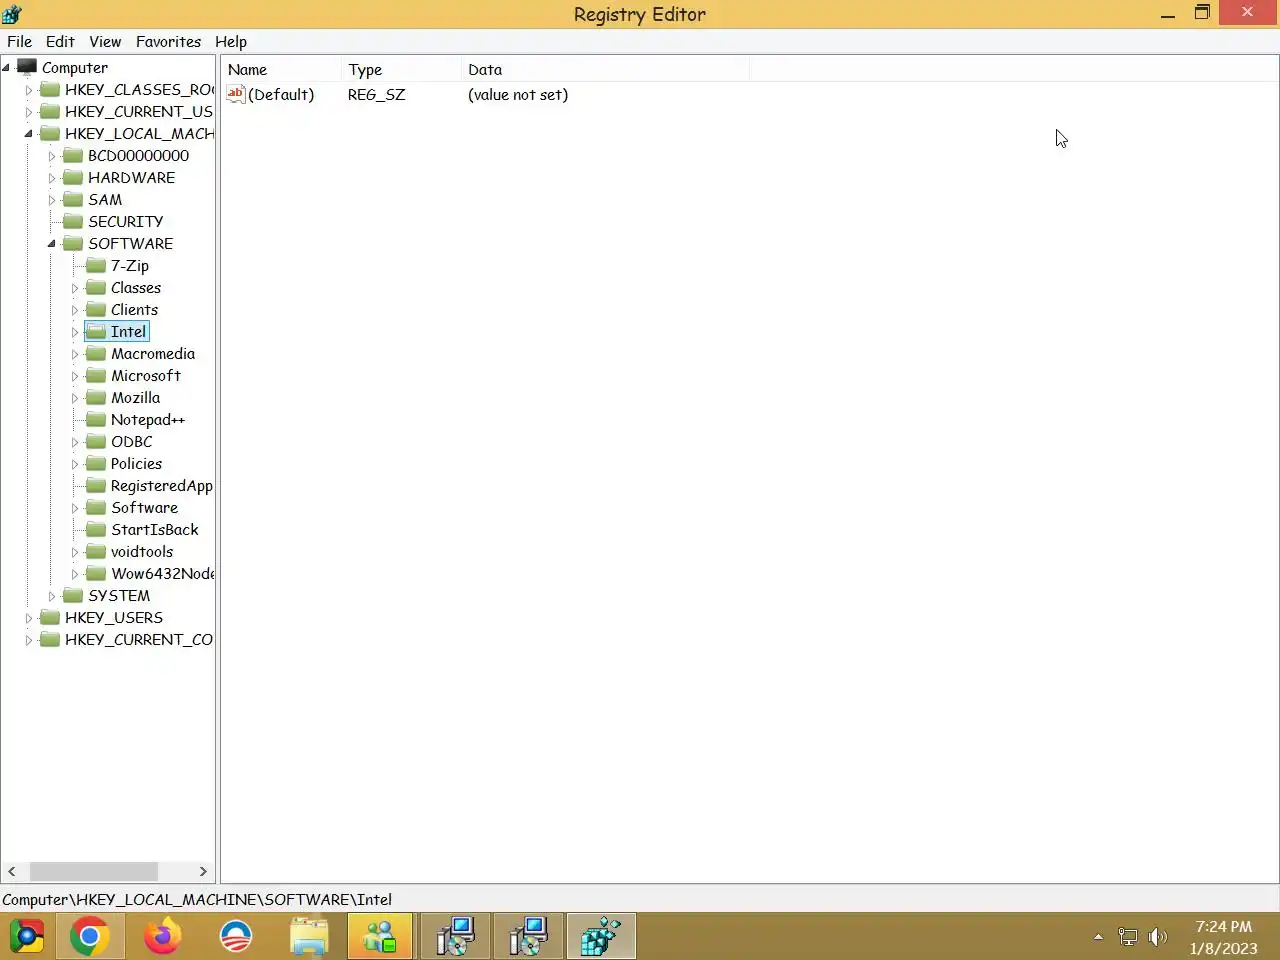
Task: Collapse the HKEY_LOCAL_MACHINE arrow
Action: click(29, 134)
